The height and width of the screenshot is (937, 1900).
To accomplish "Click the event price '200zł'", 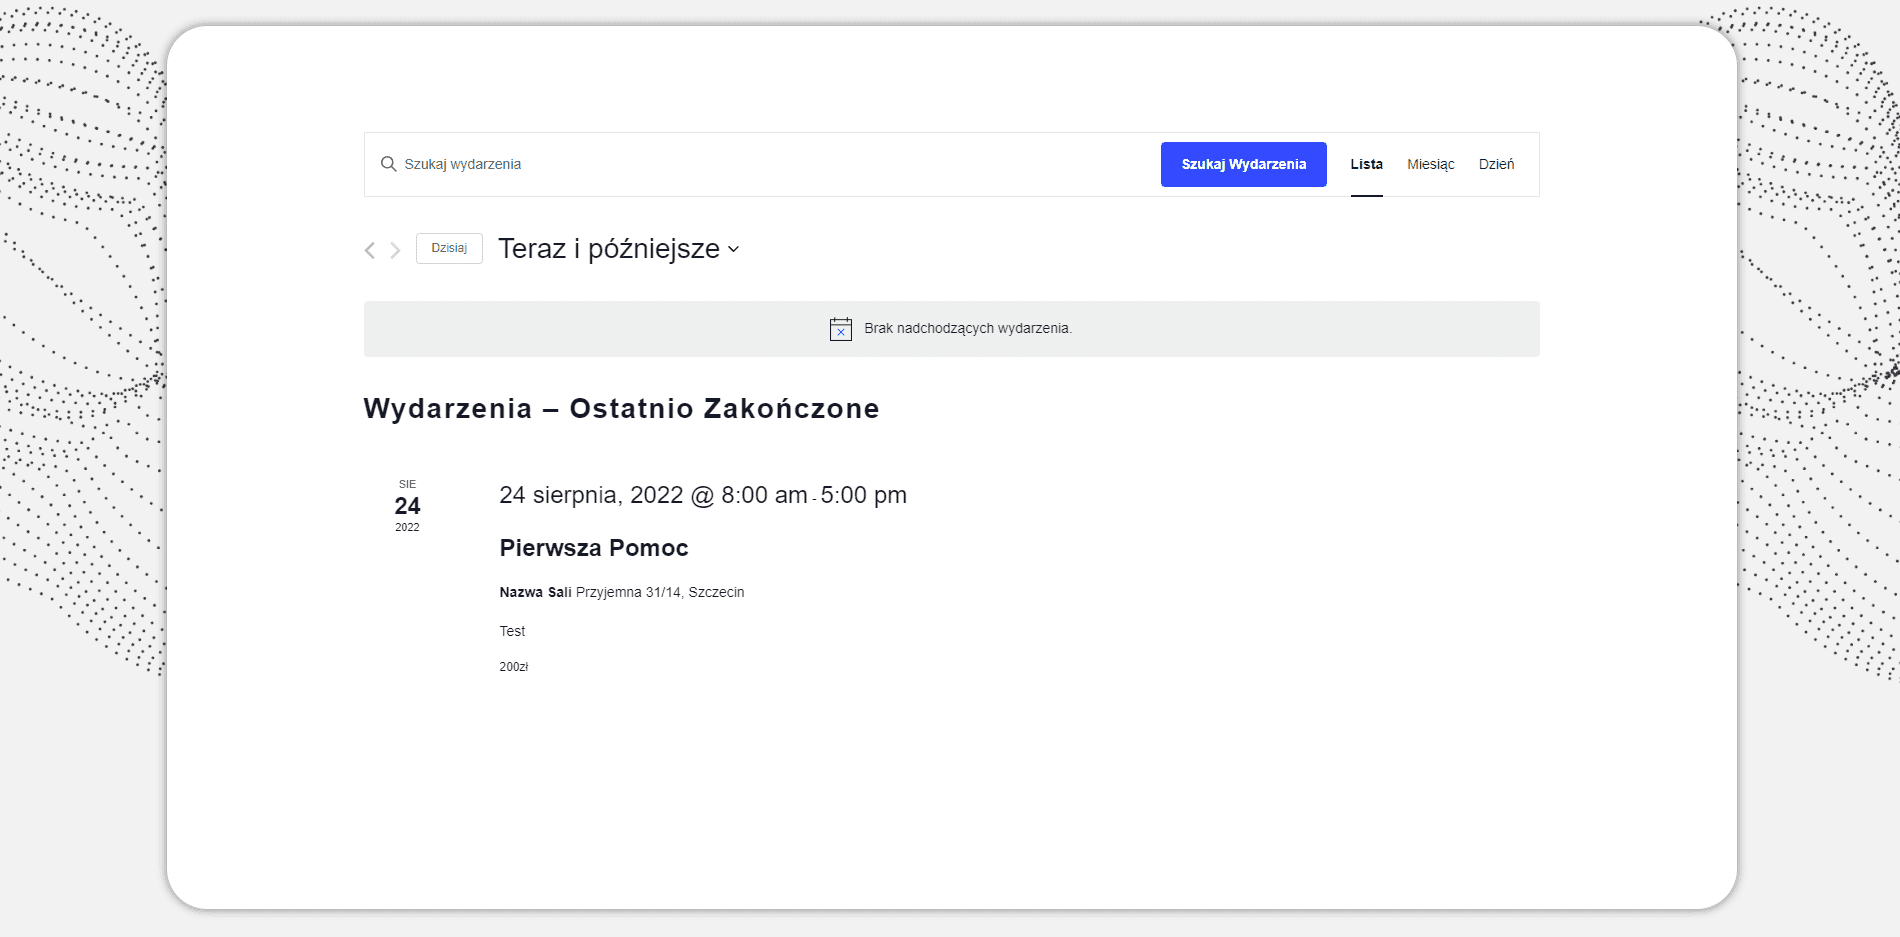I will [x=514, y=667].
